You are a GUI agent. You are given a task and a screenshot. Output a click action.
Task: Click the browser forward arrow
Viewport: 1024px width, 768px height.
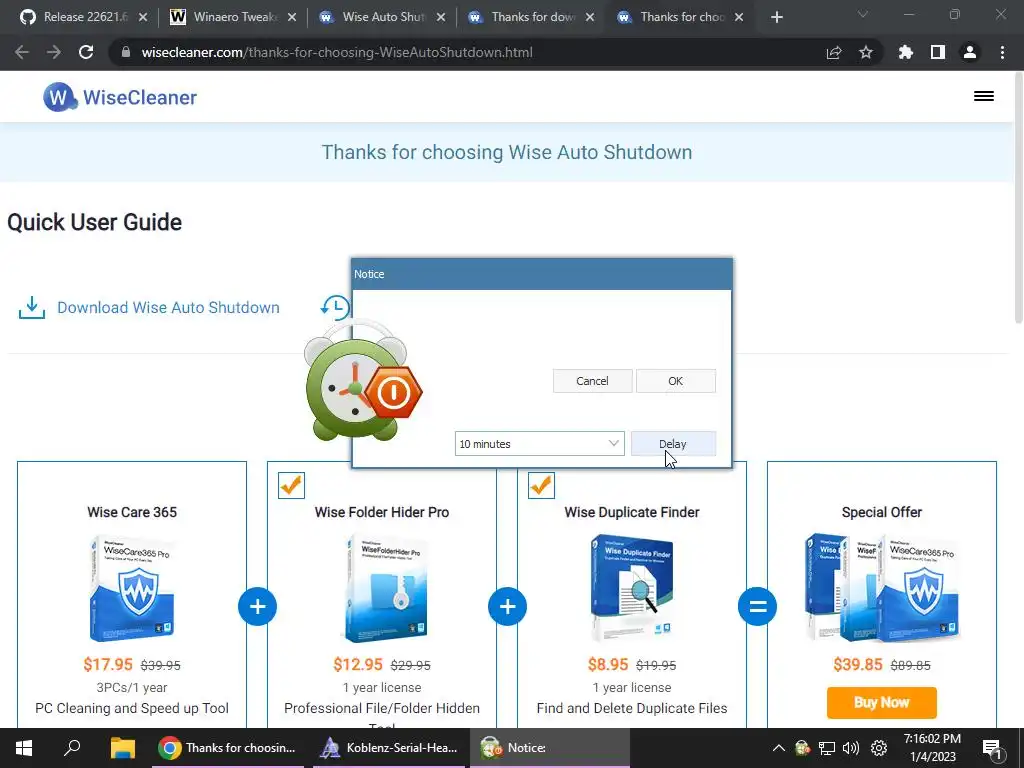coord(54,52)
